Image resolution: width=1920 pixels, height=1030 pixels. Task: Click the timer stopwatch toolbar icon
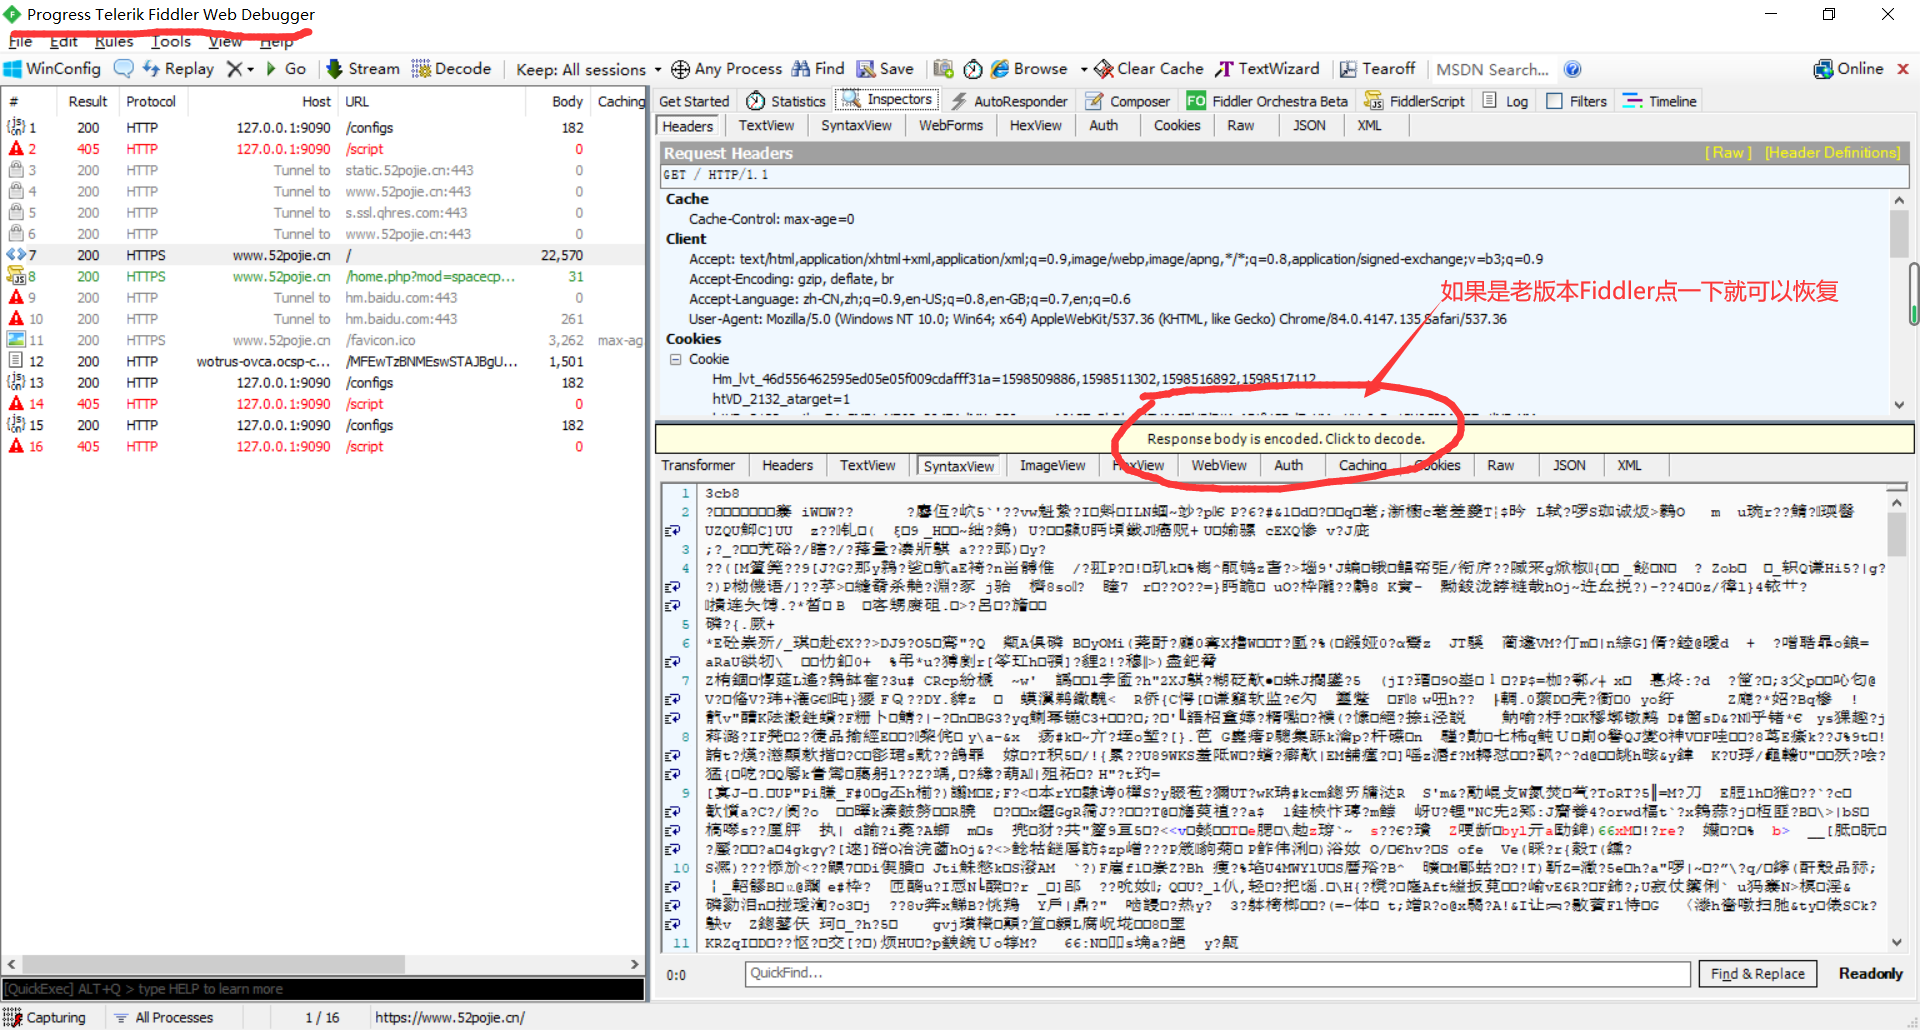point(973,69)
